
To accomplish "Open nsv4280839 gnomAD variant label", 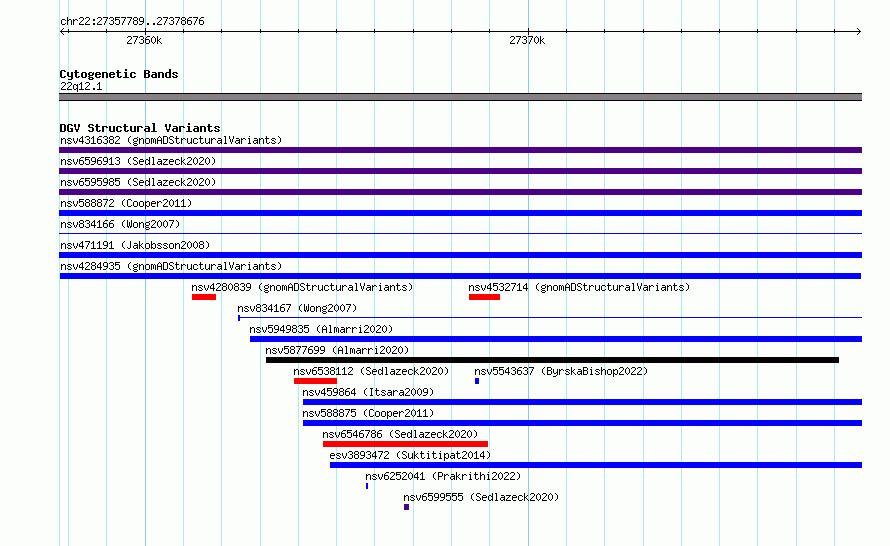I will point(302,287).
